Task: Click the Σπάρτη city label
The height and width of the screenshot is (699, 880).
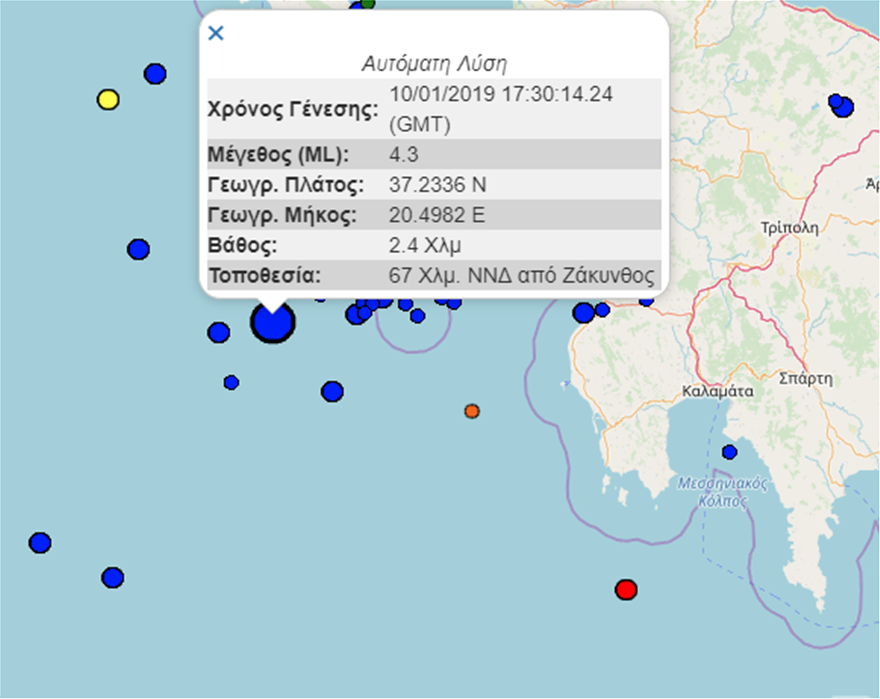Action: (806, 379)
